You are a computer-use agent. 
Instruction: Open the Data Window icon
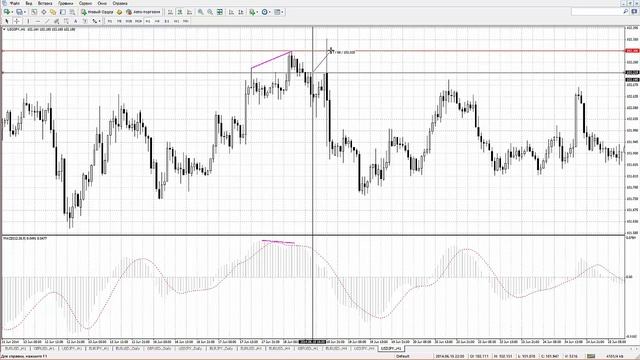pyautogui.click(x=44, y=12)
